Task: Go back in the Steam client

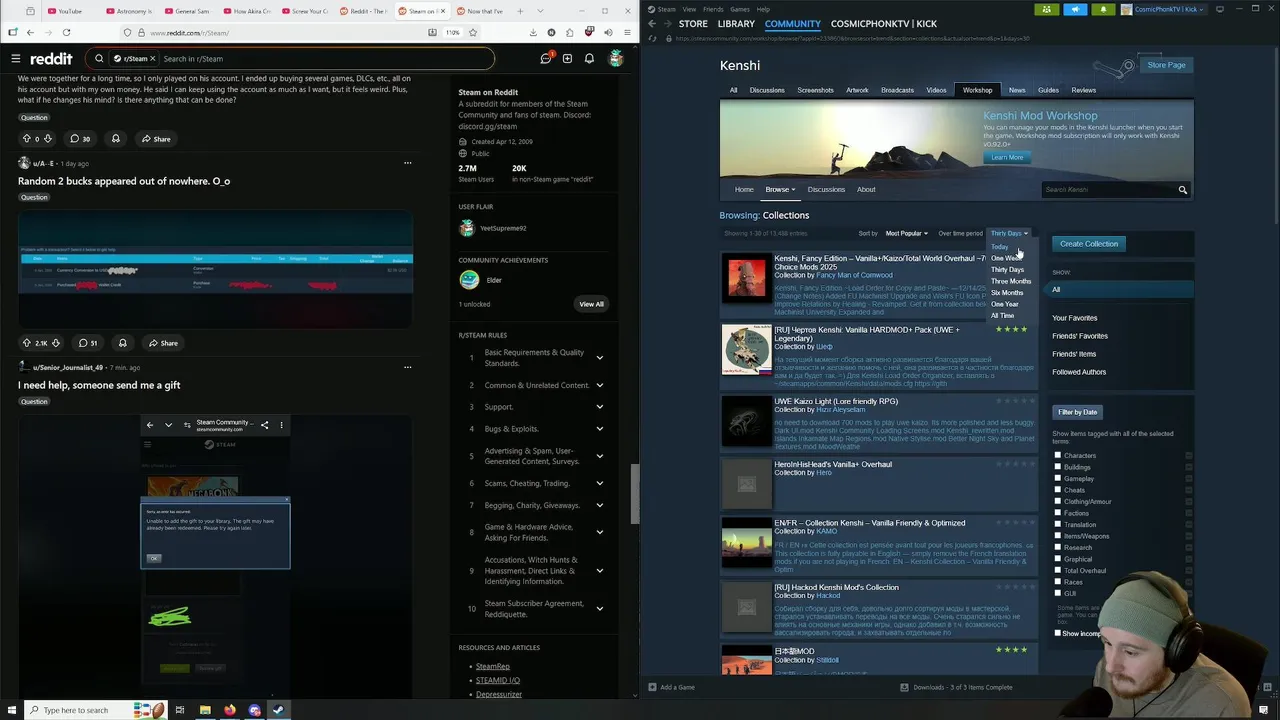Action: 652,24
